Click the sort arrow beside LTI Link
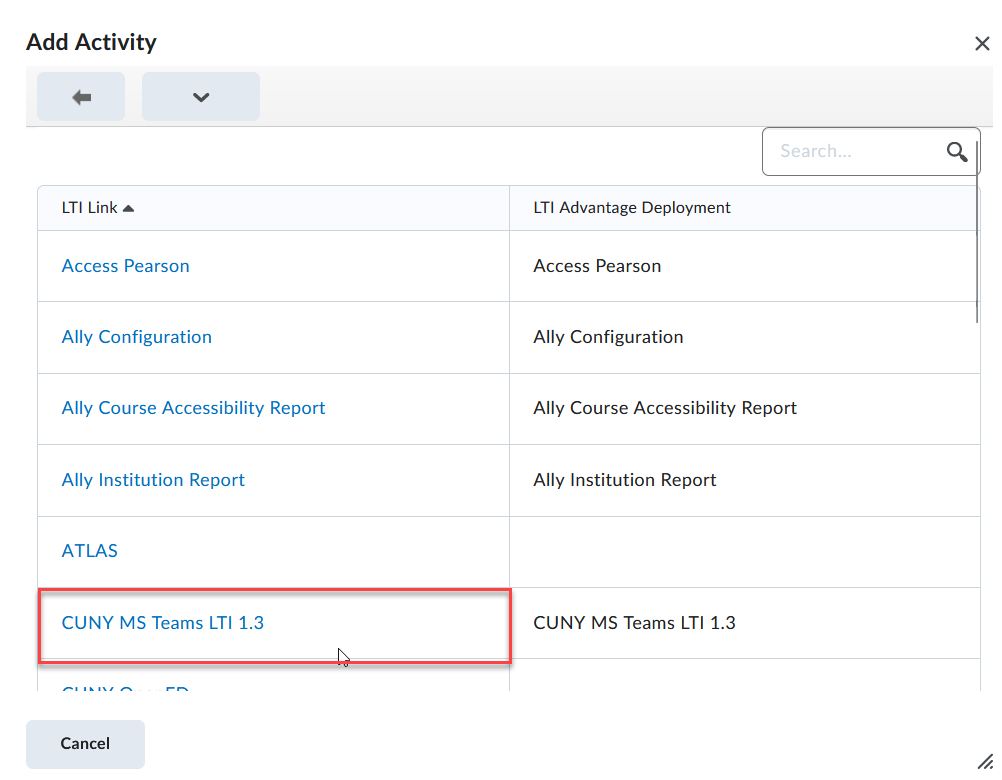 click(128, 208)
